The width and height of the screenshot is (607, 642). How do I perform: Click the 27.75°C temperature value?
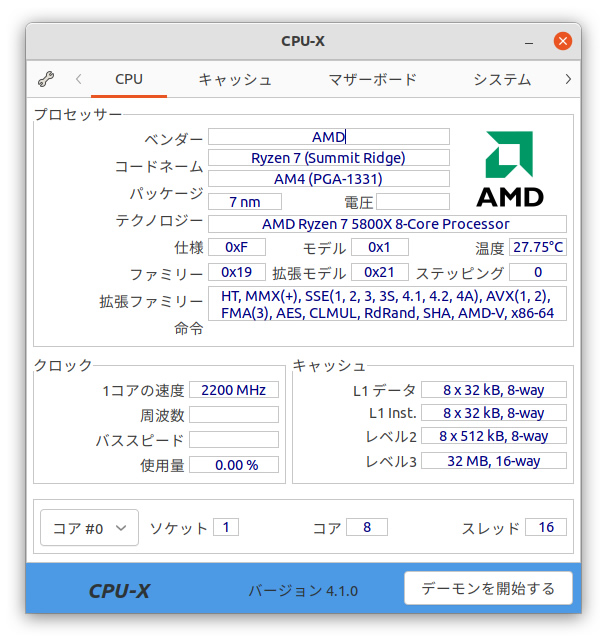point(538,247)
